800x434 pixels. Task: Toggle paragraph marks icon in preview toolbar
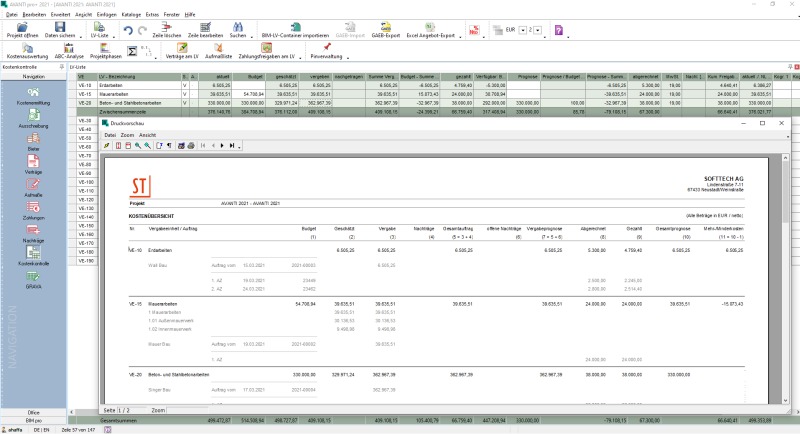[x=169, y=146]
